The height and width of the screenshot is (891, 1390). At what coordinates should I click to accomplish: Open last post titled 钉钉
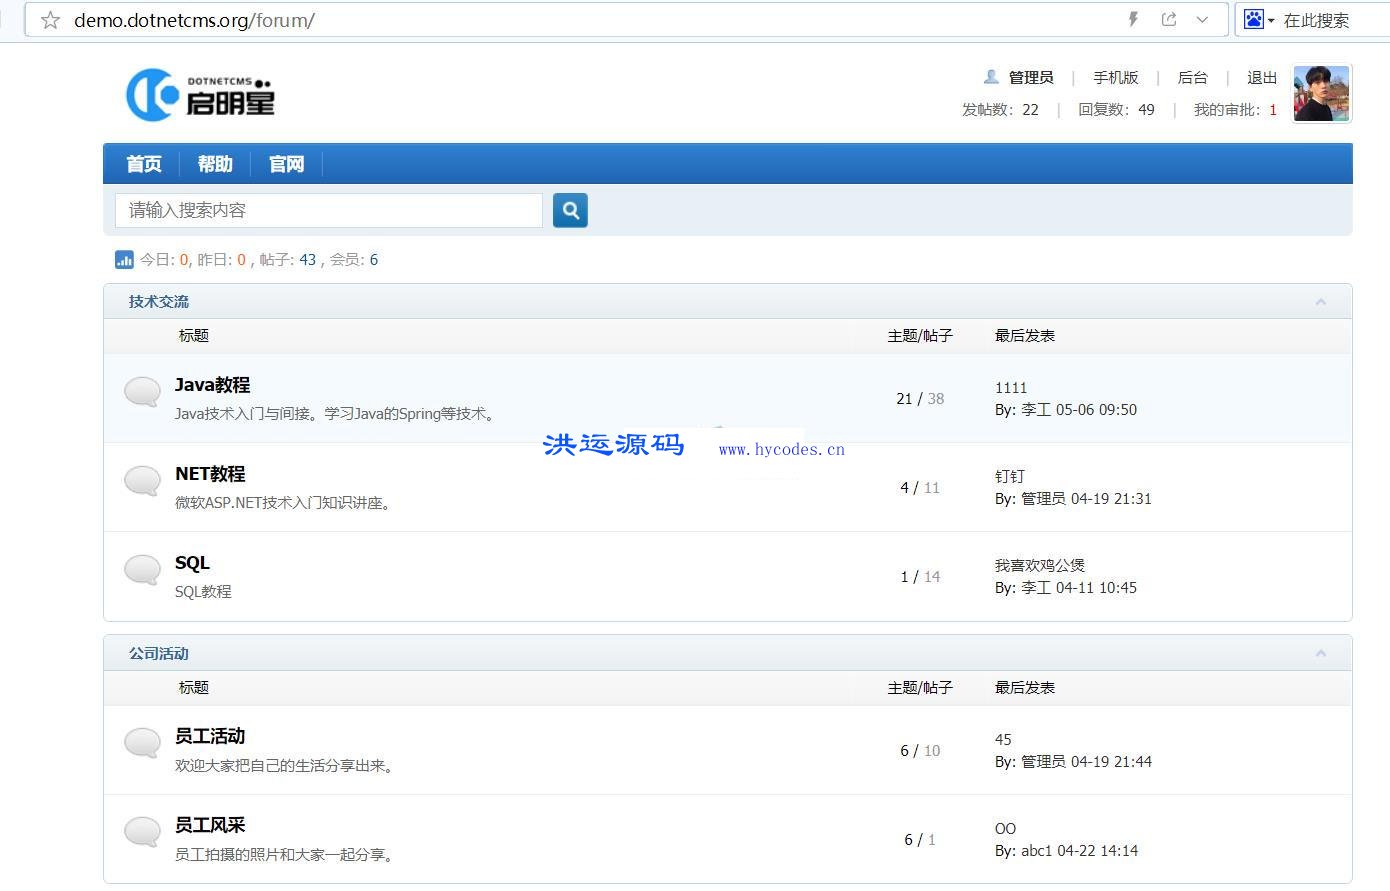pos(1010,477)
